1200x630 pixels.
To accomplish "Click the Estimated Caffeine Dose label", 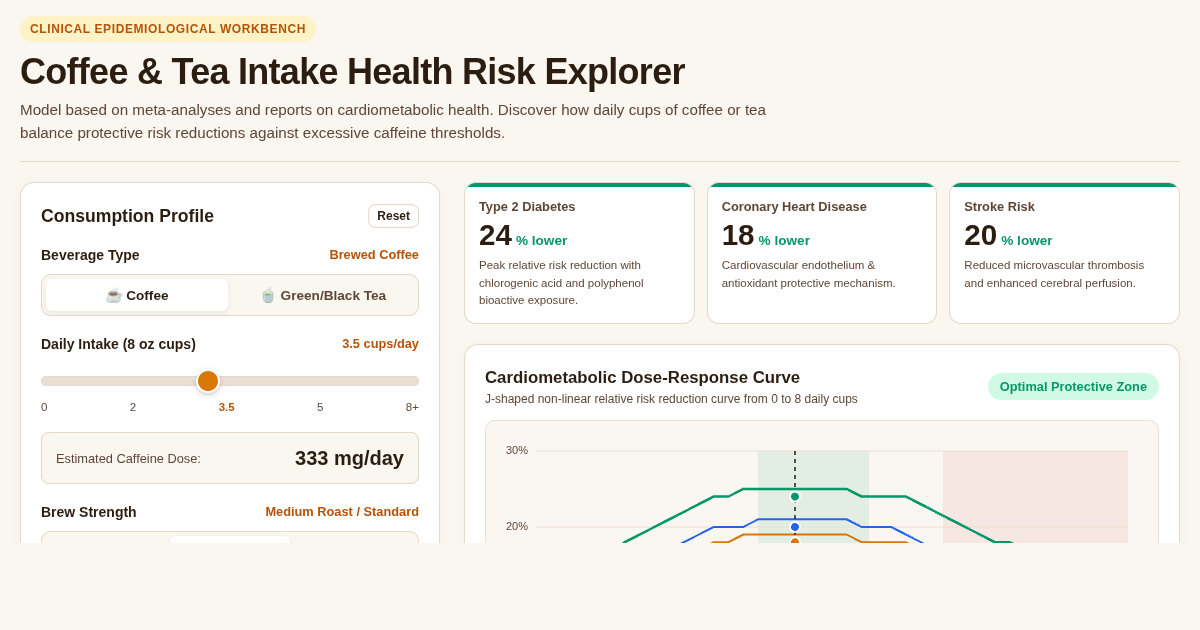I will (128, 458).
